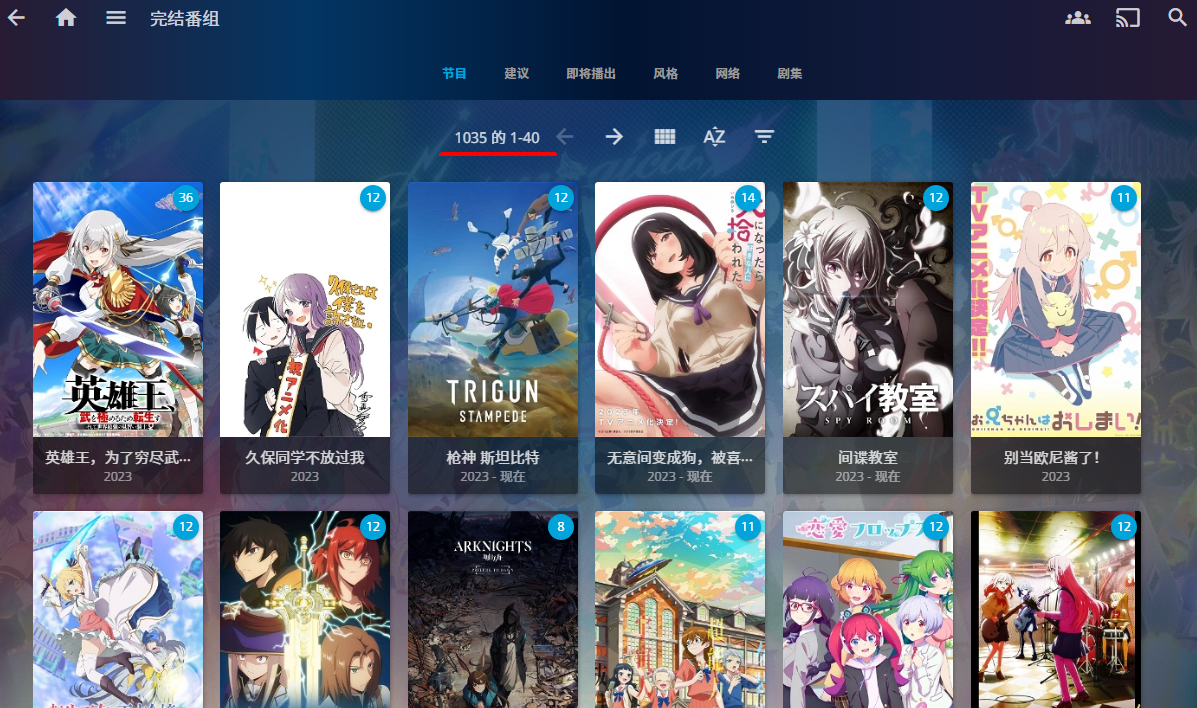The image size is (1197, 708).
Task: Click '2023 - 现在' under 间谍教室
Action: (867, 477)
